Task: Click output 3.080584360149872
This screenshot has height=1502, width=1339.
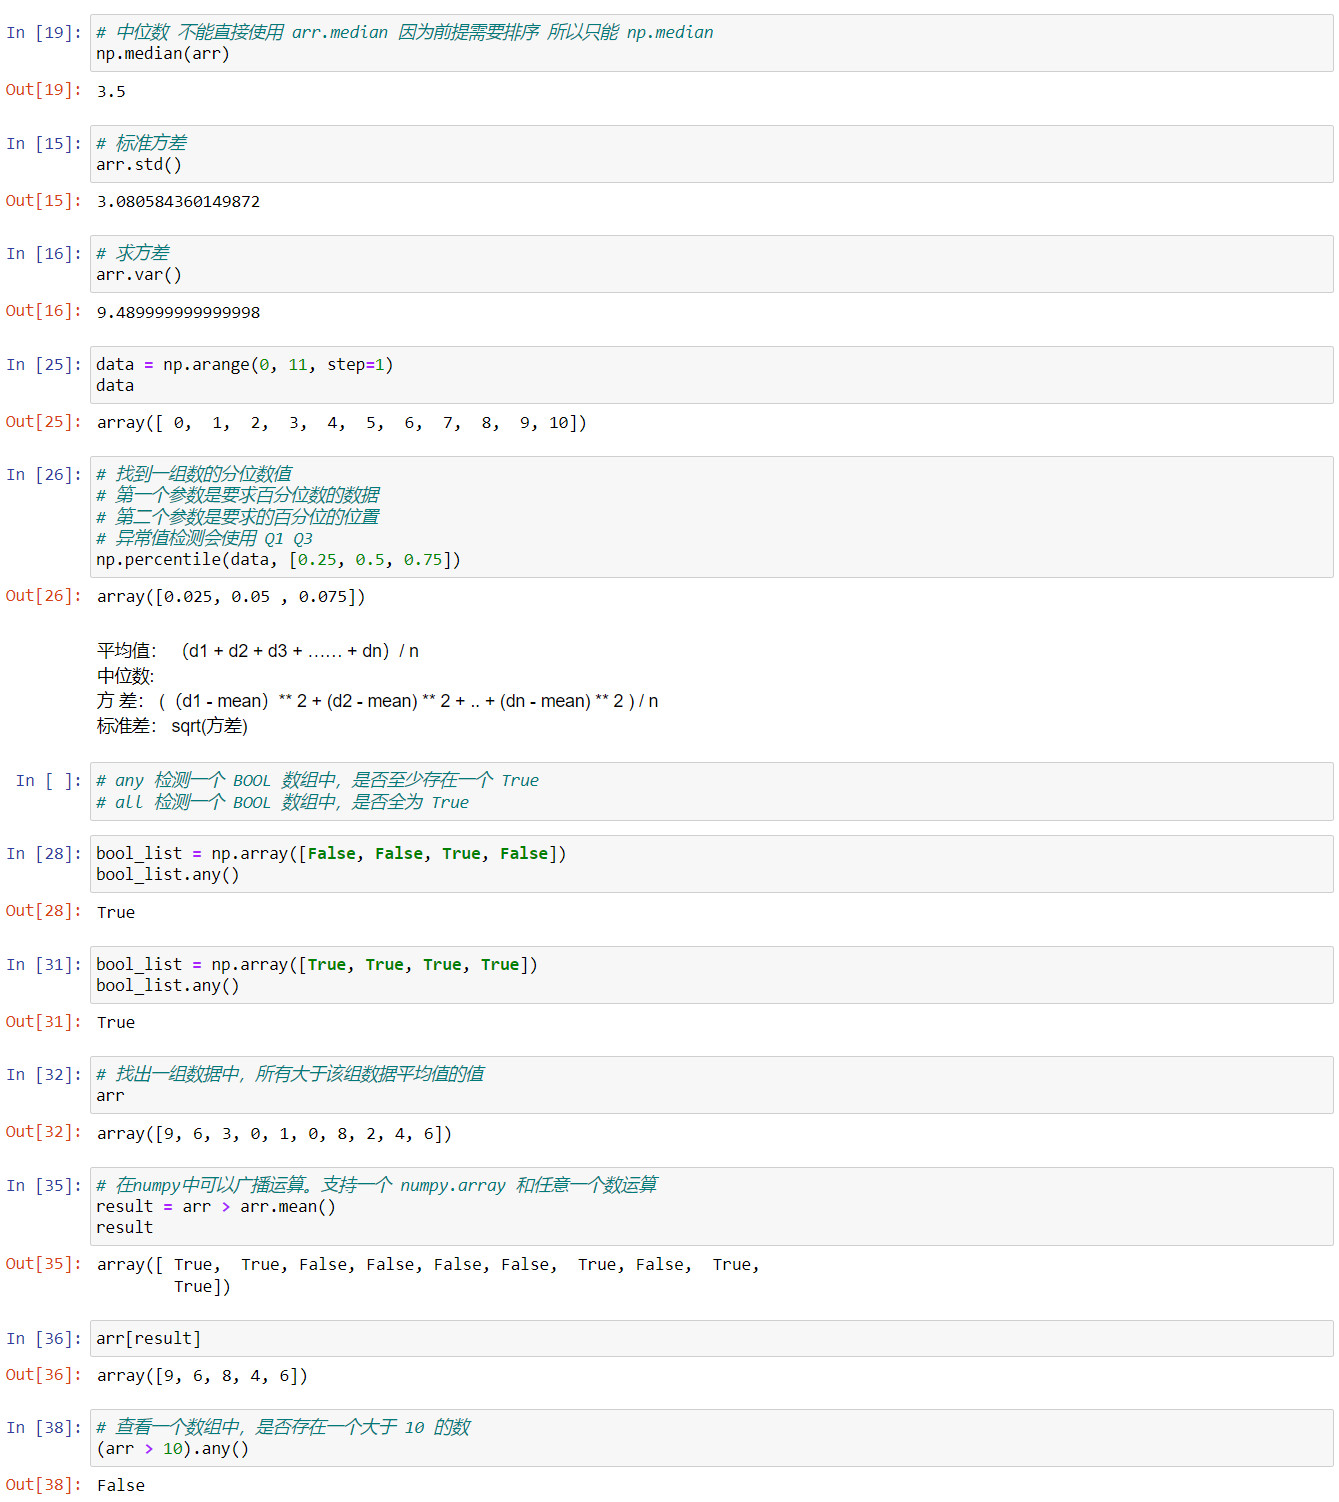Action: click(x=178, y=202)
